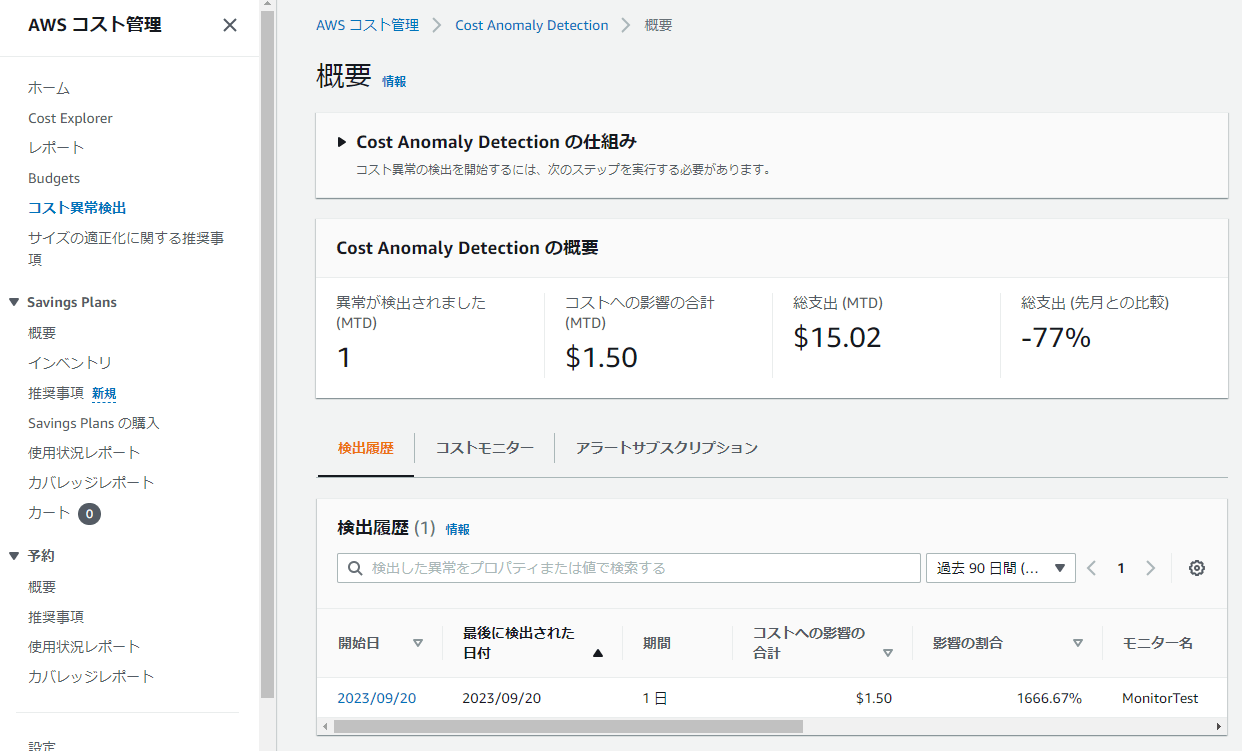Close the AWS コスト管理 sidebar
This screenshot has height=751, width=1242.
coord(230,25)
